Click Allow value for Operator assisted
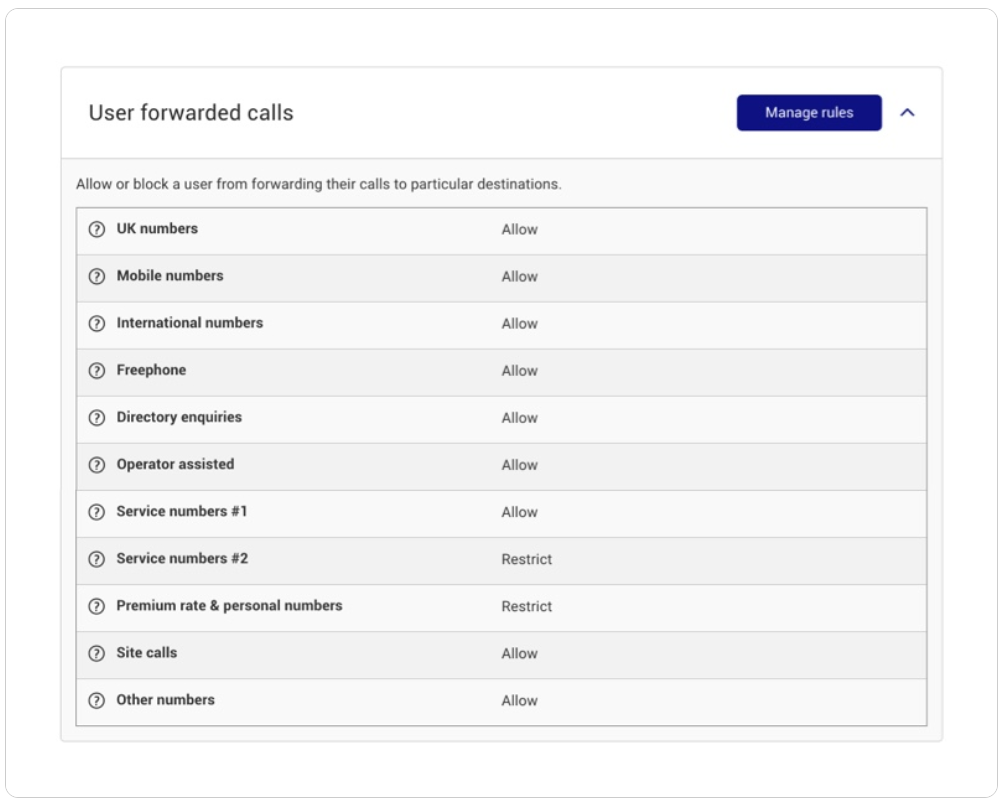 pos(520,465)
